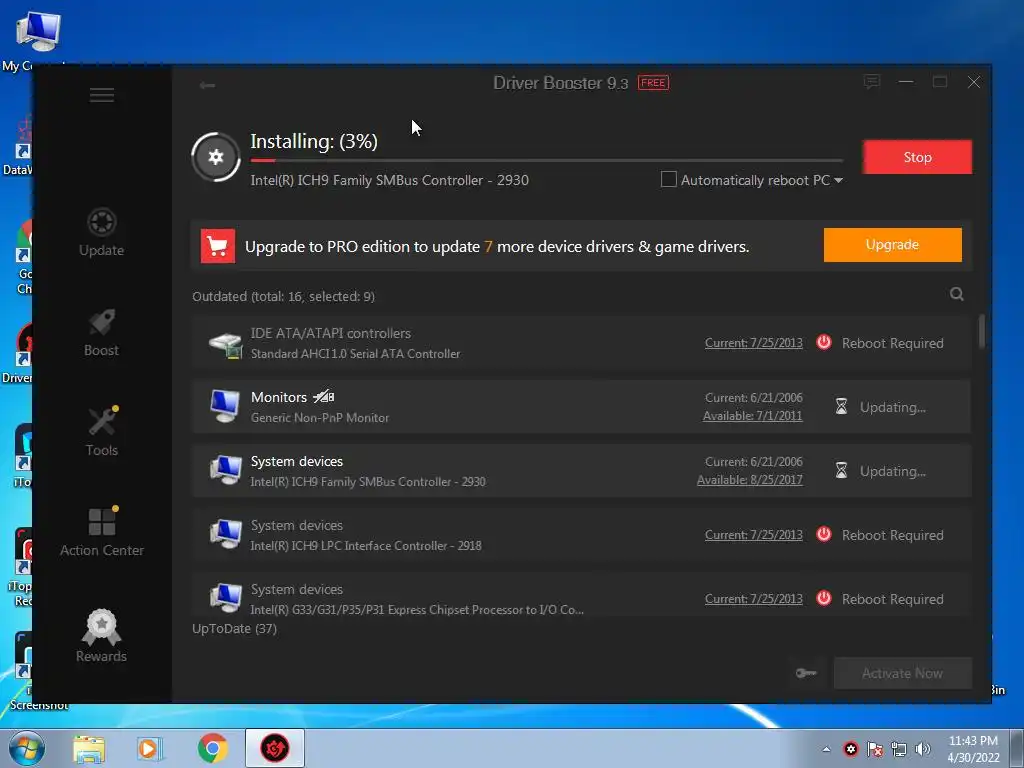
Task: Click the Activate Now button
Action: (903, 673)
